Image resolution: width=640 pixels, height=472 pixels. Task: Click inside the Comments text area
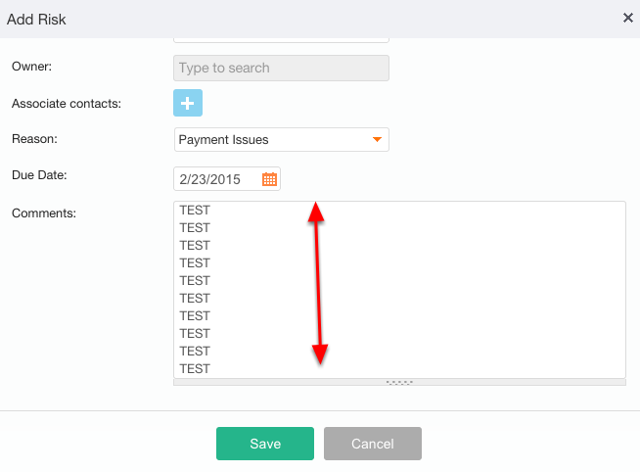(x=400, y=290)
